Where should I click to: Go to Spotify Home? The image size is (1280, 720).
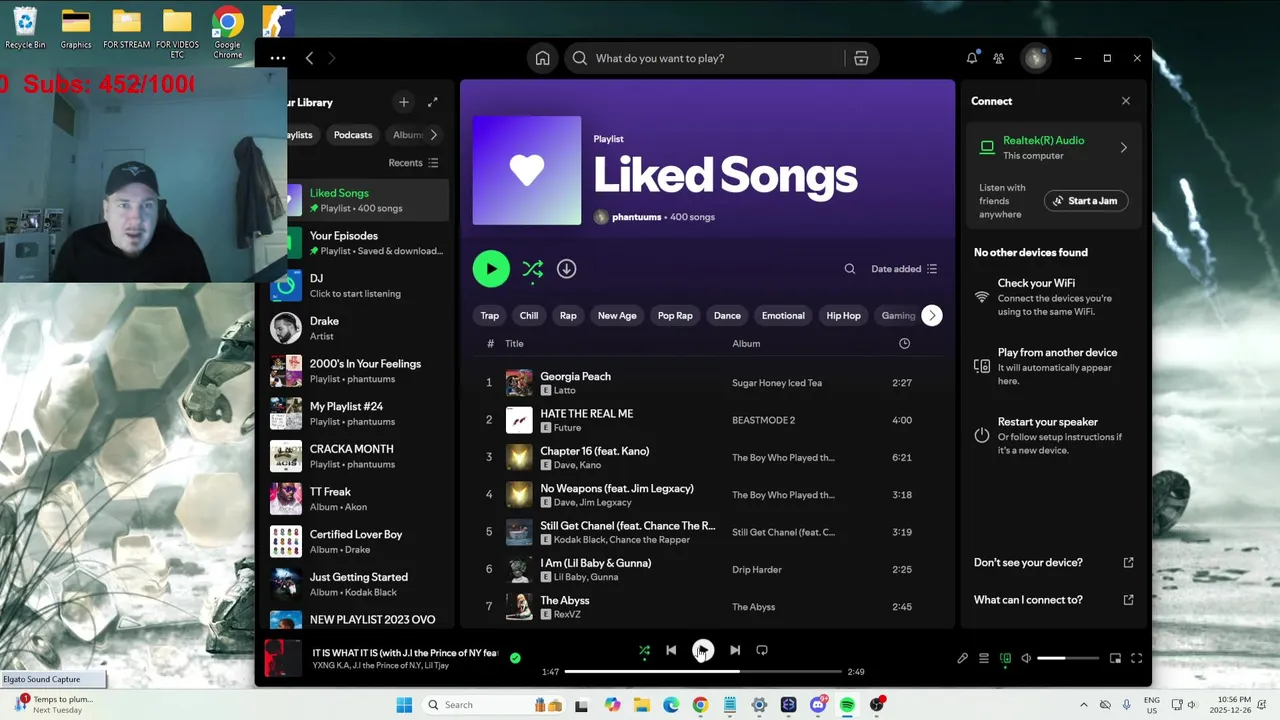click(542, 58)
